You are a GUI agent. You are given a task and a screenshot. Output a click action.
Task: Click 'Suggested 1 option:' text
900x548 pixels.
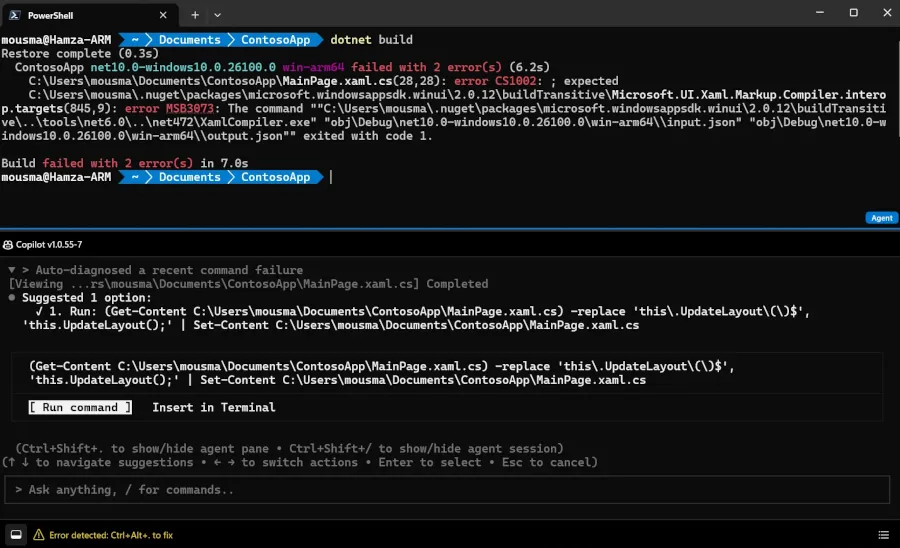click(87, 298)
